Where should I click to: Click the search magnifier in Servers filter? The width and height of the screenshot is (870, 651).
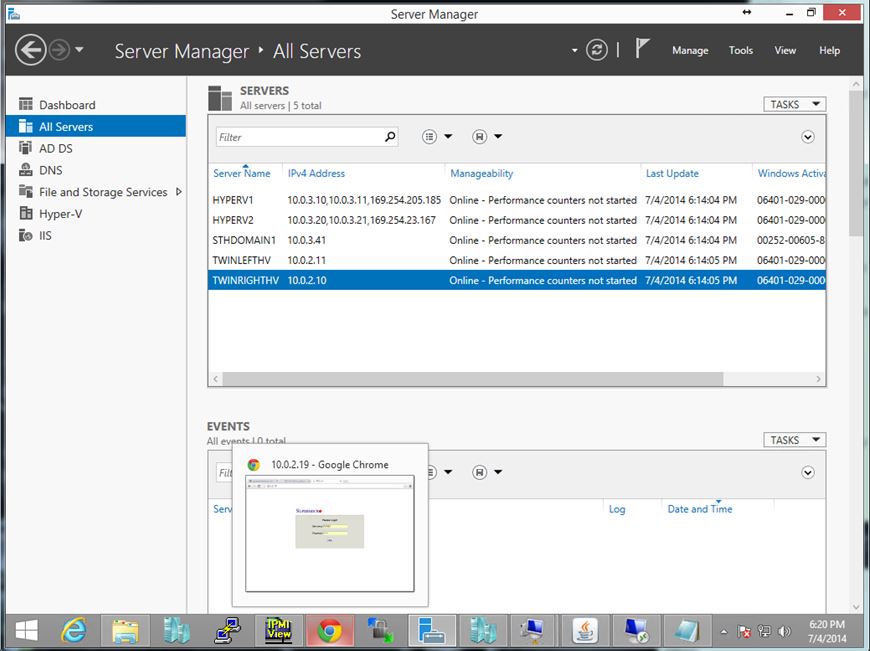point(390,137)
